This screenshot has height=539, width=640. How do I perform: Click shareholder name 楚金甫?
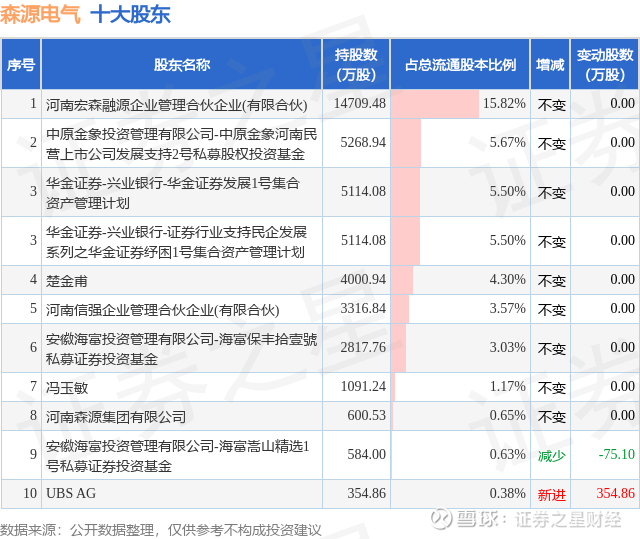point(67,281)
